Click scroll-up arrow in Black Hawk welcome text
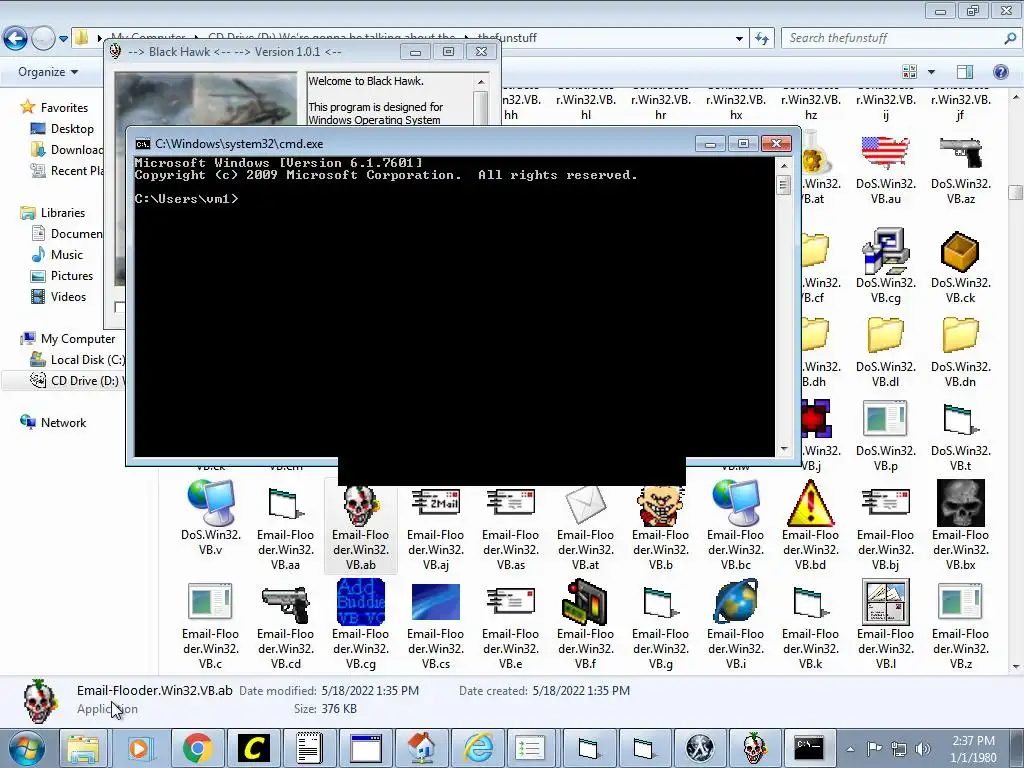This screenshot has height=768, width=1024. [481, 82]
